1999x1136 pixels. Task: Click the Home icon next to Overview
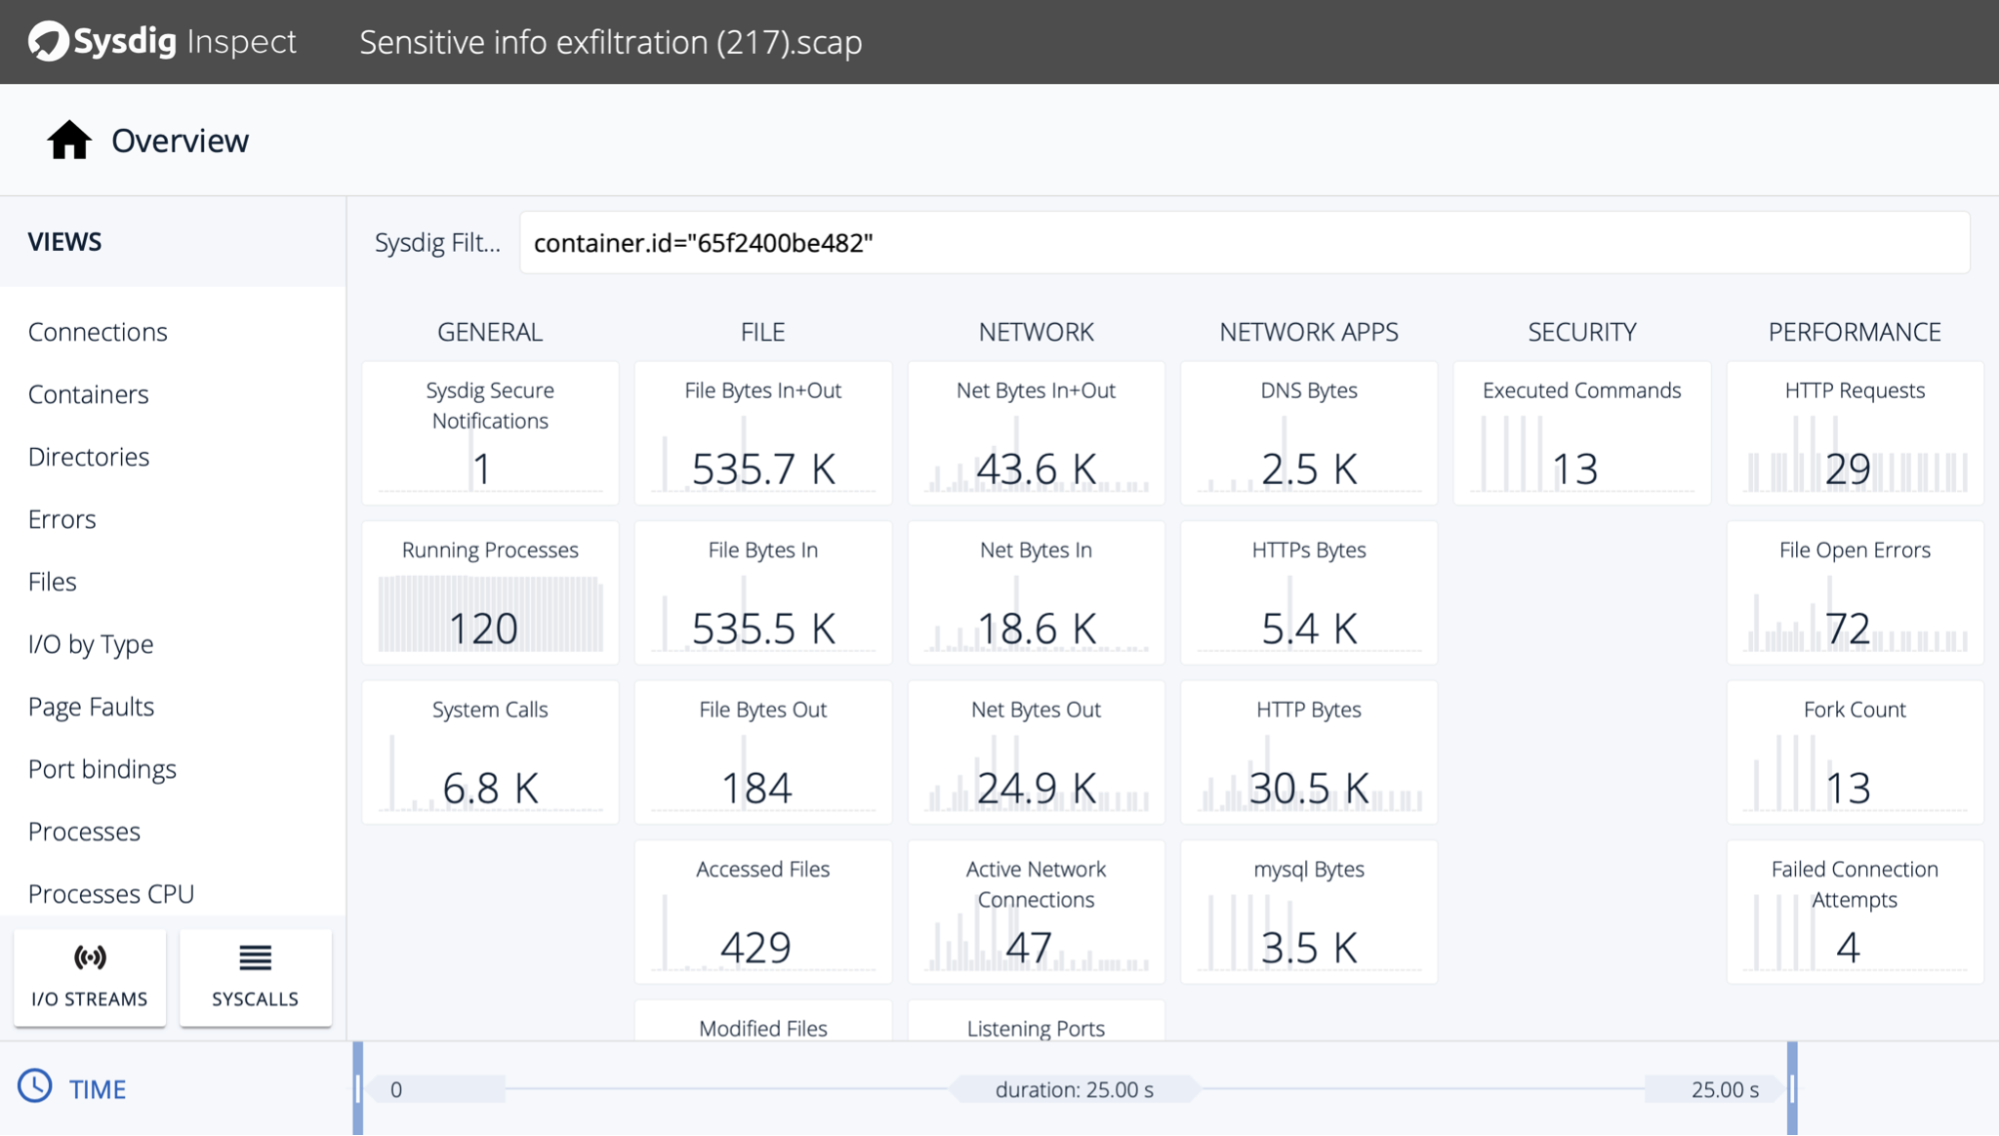click(x=69, y=141)
